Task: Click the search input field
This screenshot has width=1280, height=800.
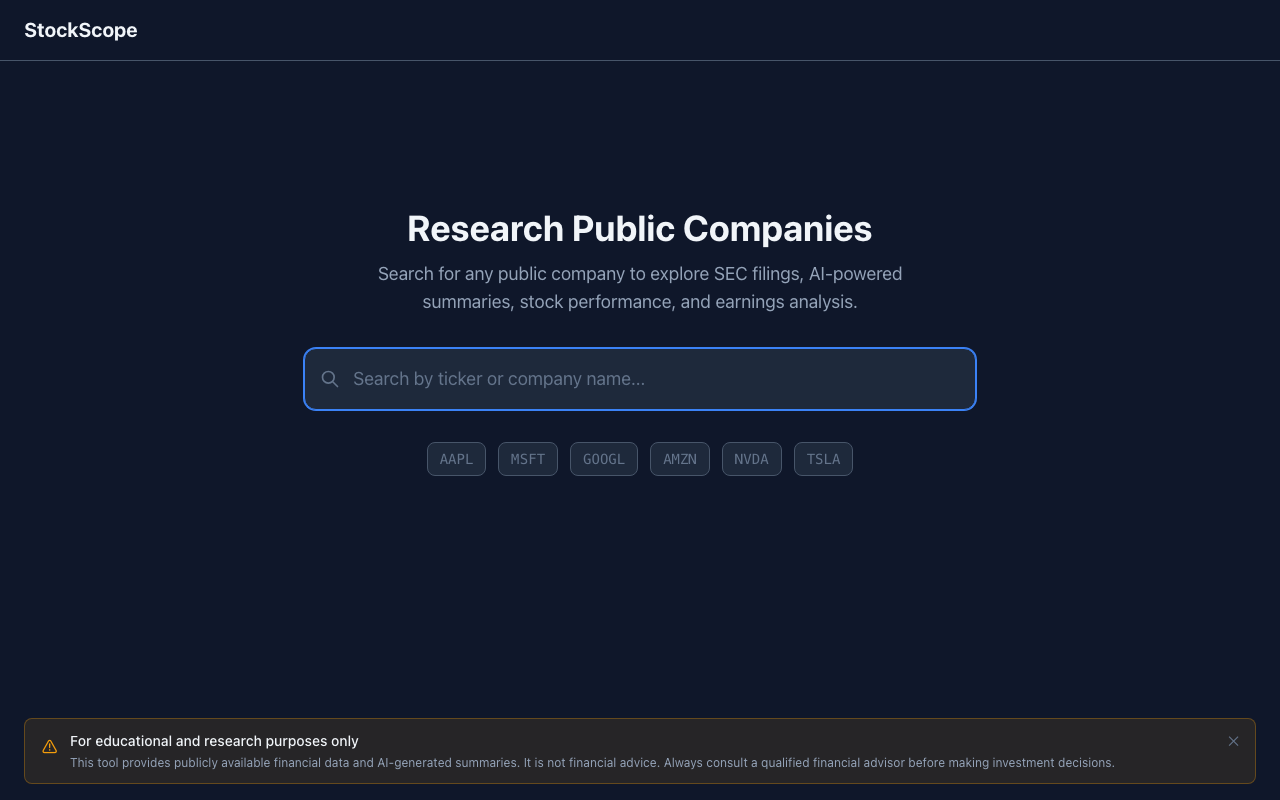Action: tap(640, 379)
